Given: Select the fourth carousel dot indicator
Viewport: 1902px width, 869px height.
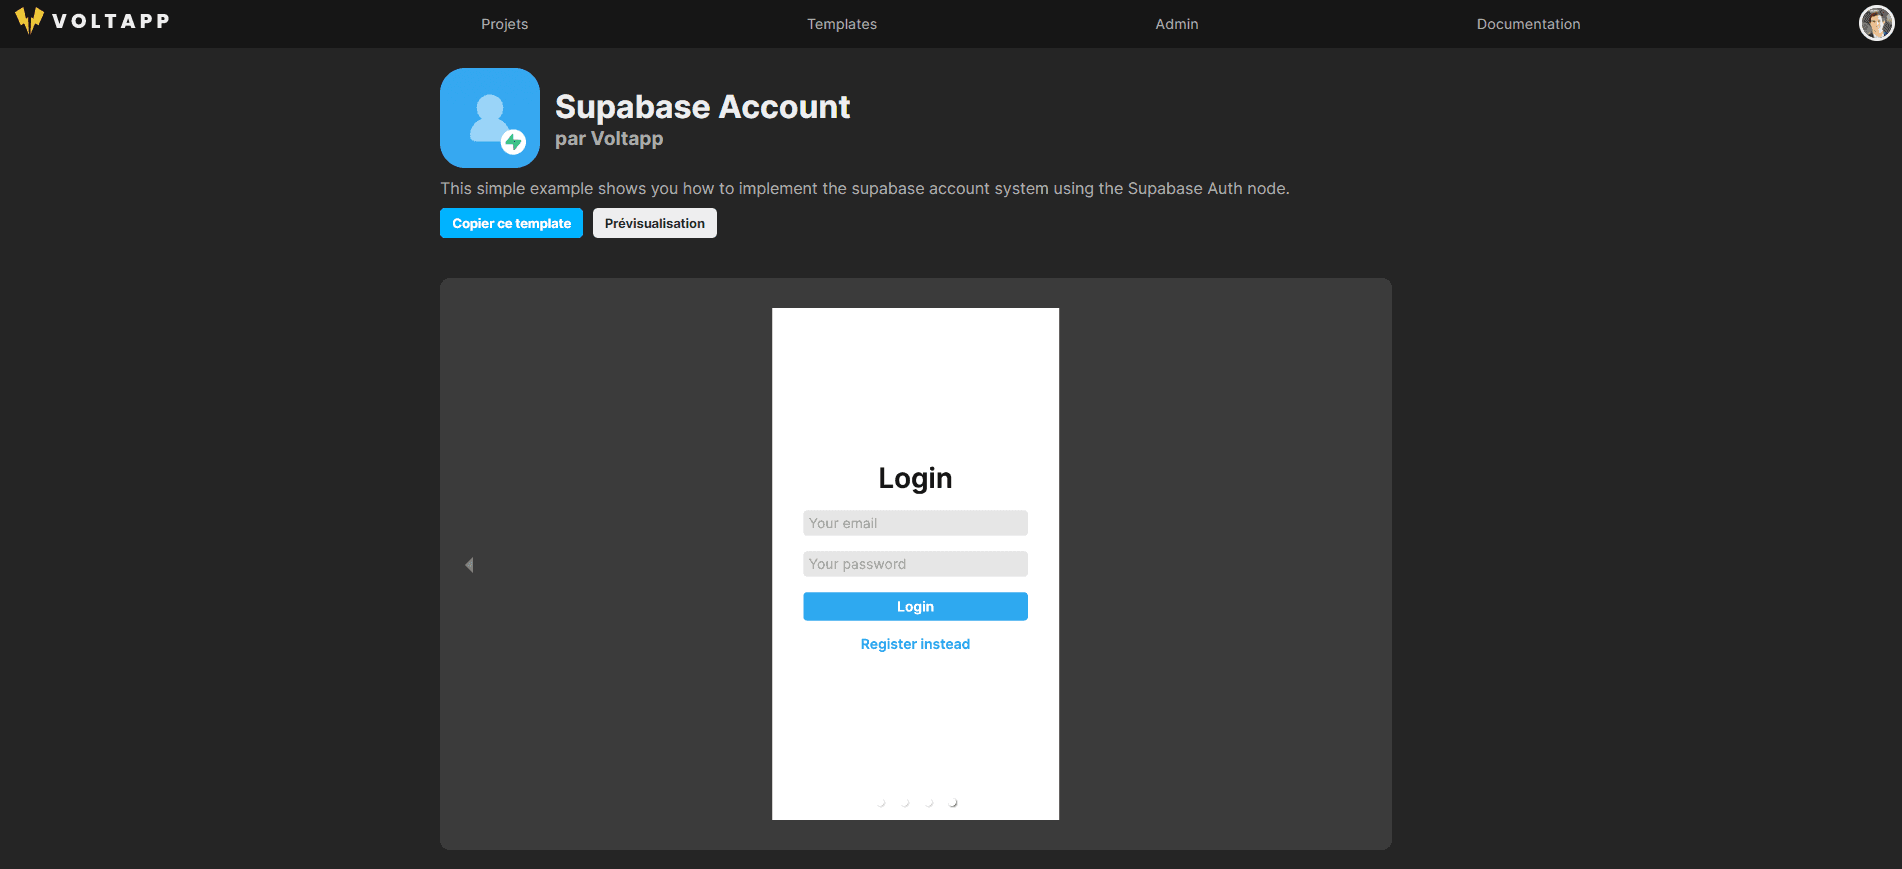Looking at the screenshot, I should (953, 802).
